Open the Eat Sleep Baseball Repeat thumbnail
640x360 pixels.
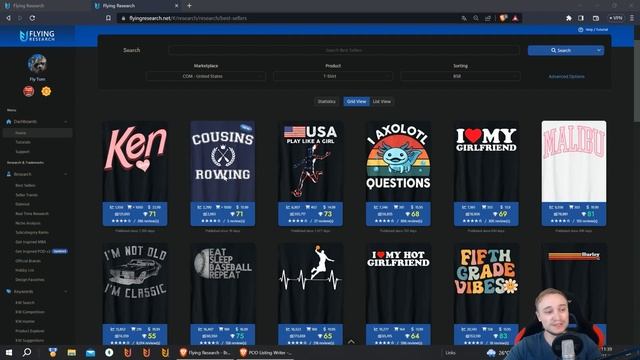222,283
